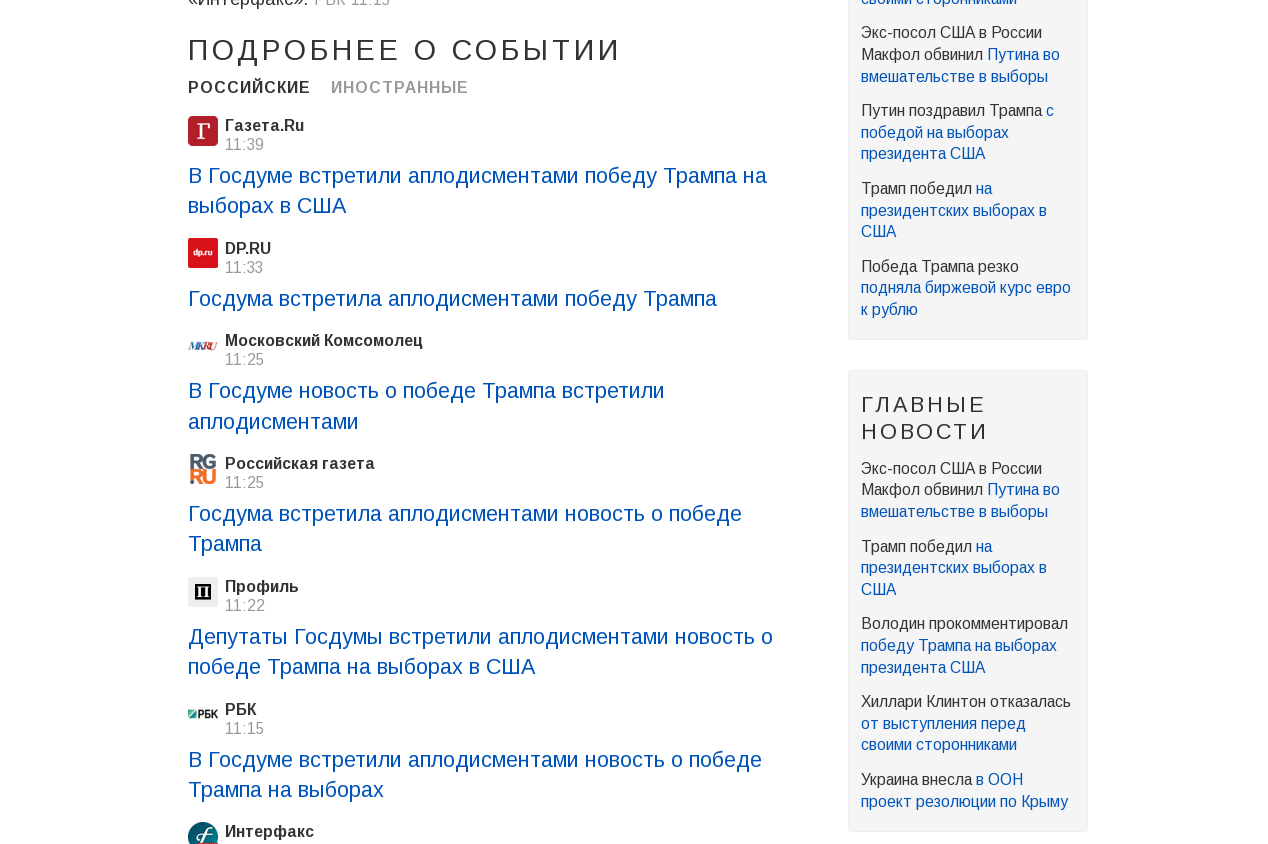
Task: Open sidebar link 'с победой на выборах президента США'
Action: coord(957,132)
